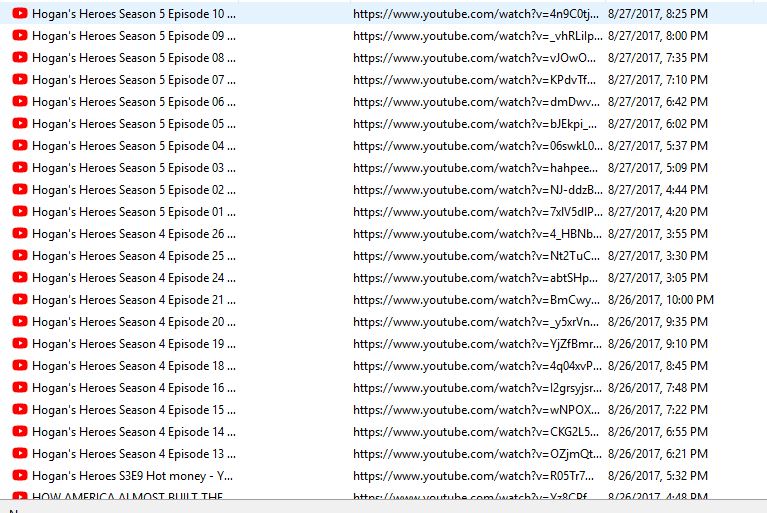
Task: Click YouTube icon for Season 5 Episode 09
Action: [20, 35]
